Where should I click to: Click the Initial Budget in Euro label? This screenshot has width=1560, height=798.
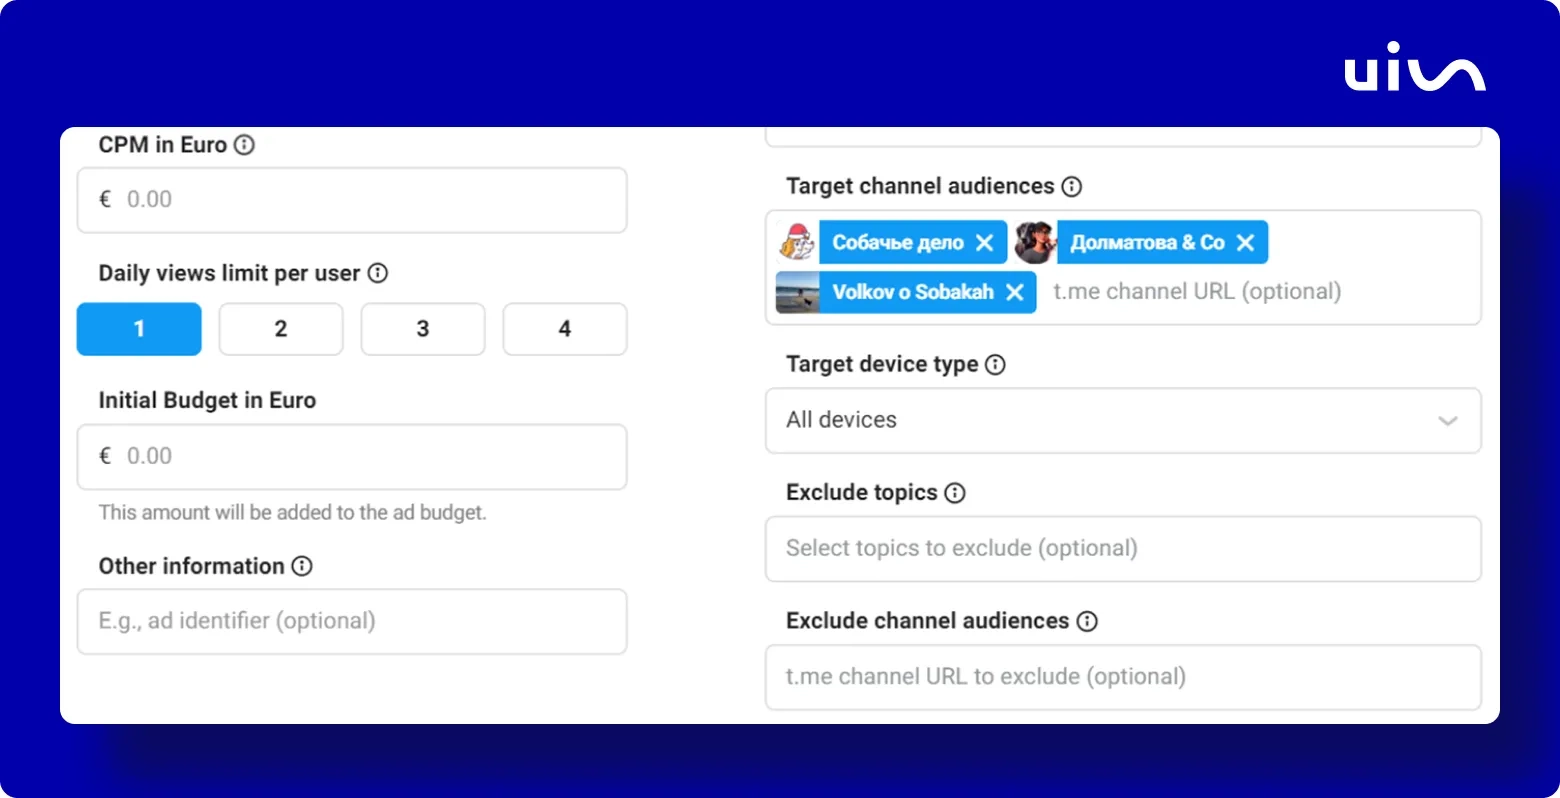pyautogui.click(x=207, y=400)
